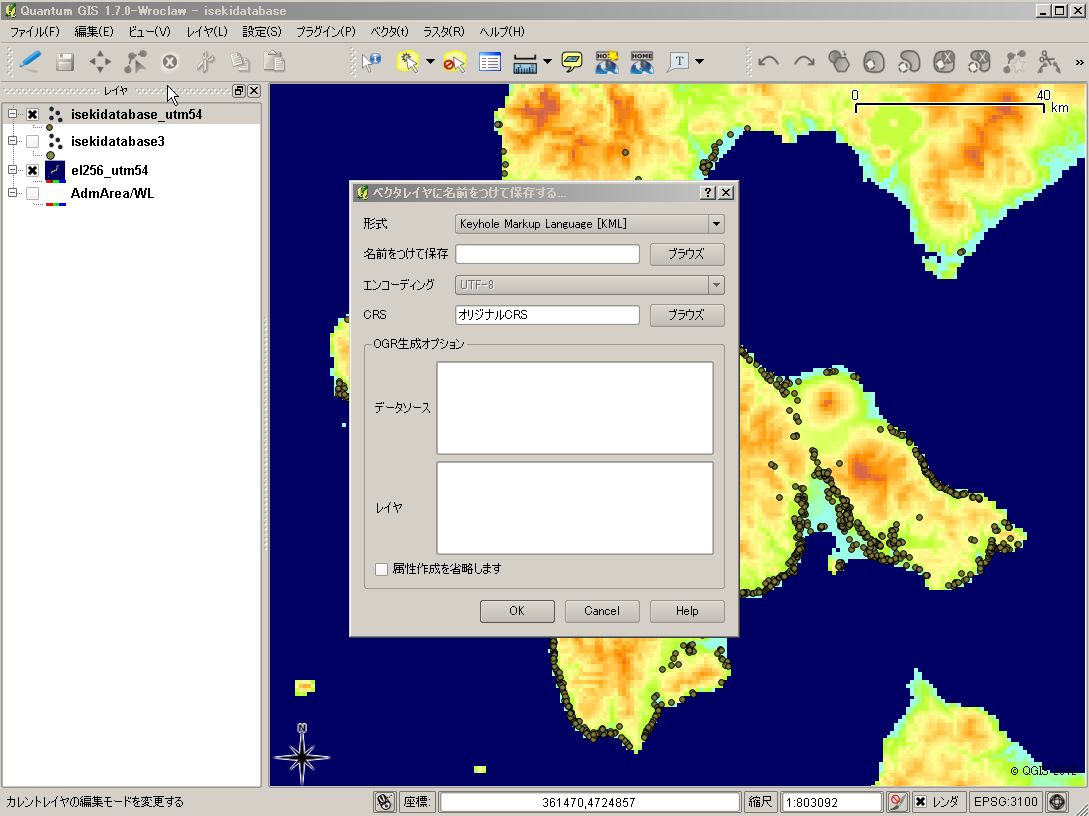Toggle the extents display icon beside 座標
Image resolution: width=1089 pixels, height=816 pixels.
[384, 802]
